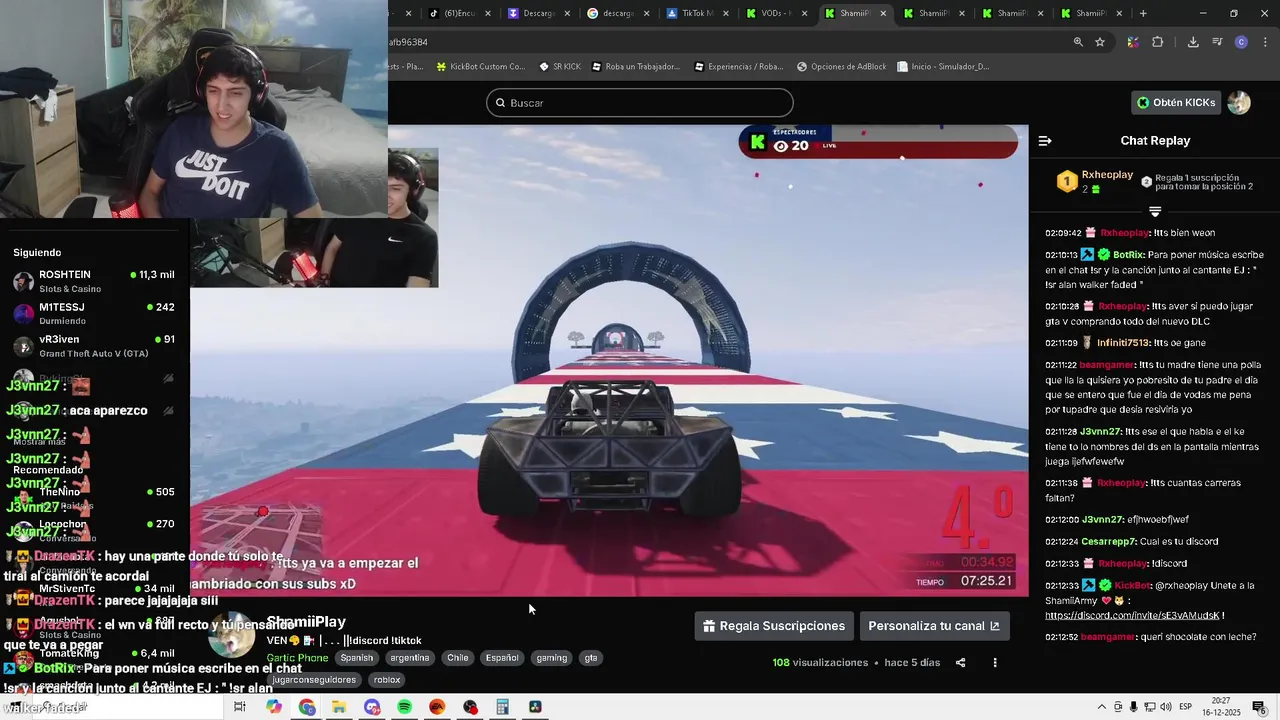The image size is (1280, 720).
Task: Select the roblox tag
Action: 387,680
